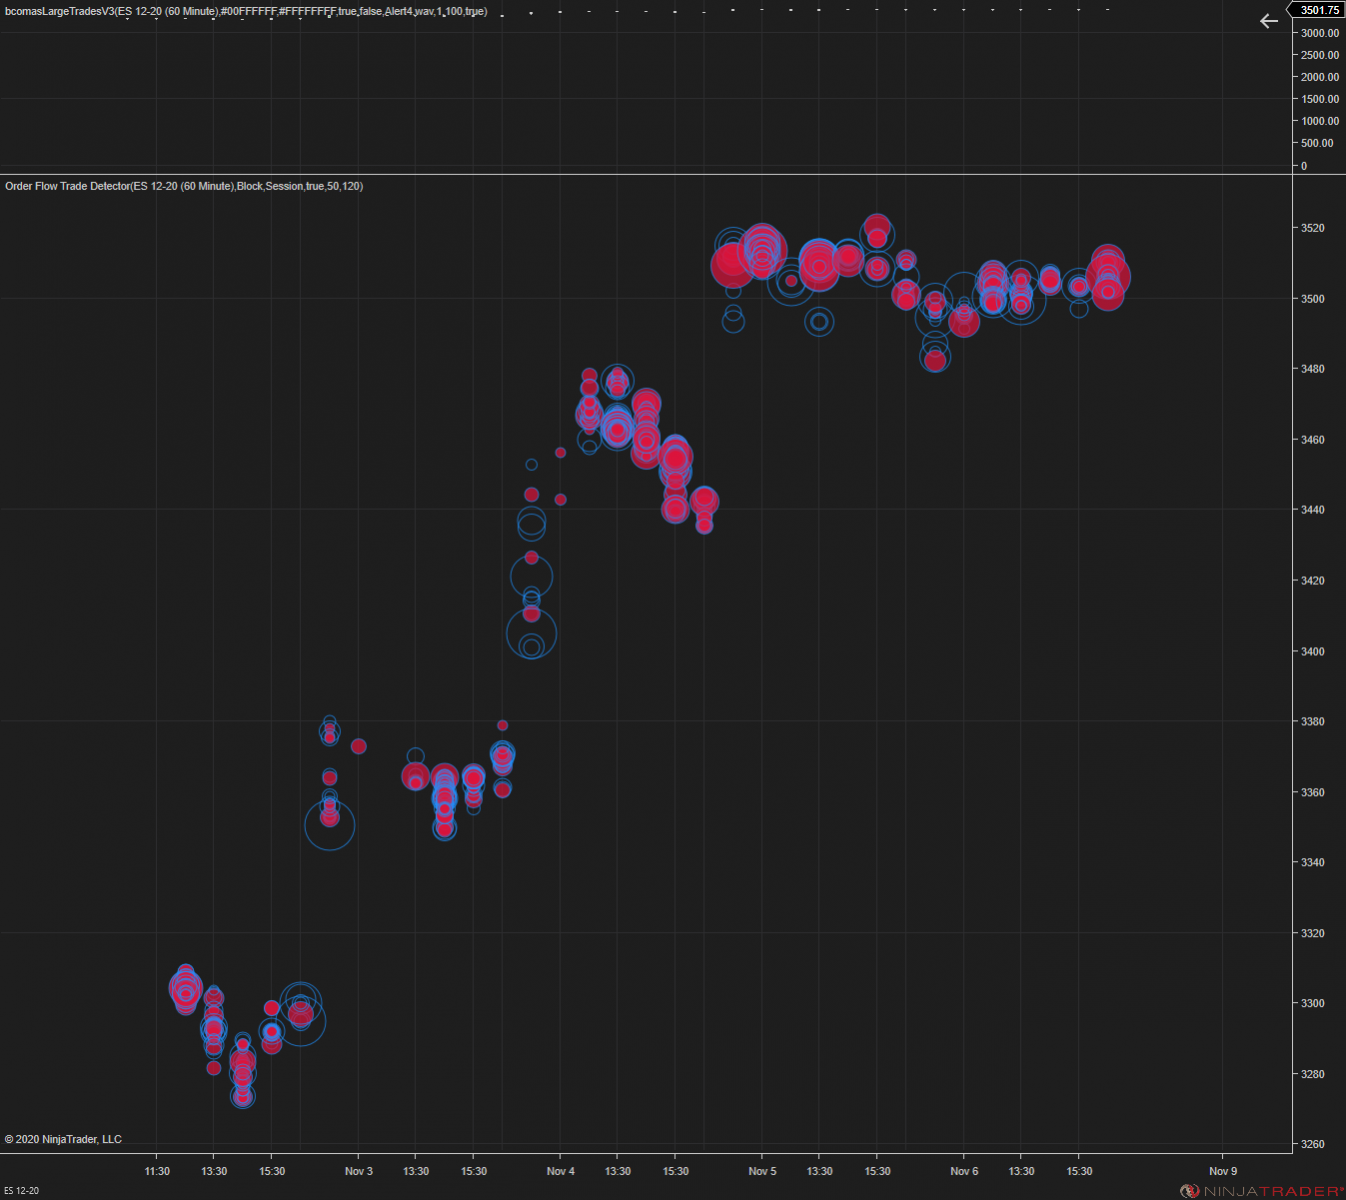Screen dimensions: 1346x1200
Task: Click the 3280 price axis label
Action: tap(1313, 1074)
